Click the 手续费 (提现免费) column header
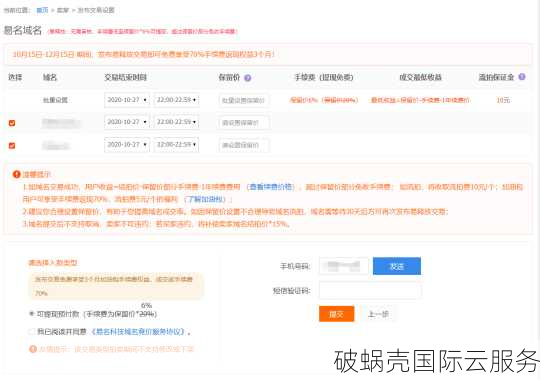The width and height of the screenshot is (540, 380). coord(323,77)
